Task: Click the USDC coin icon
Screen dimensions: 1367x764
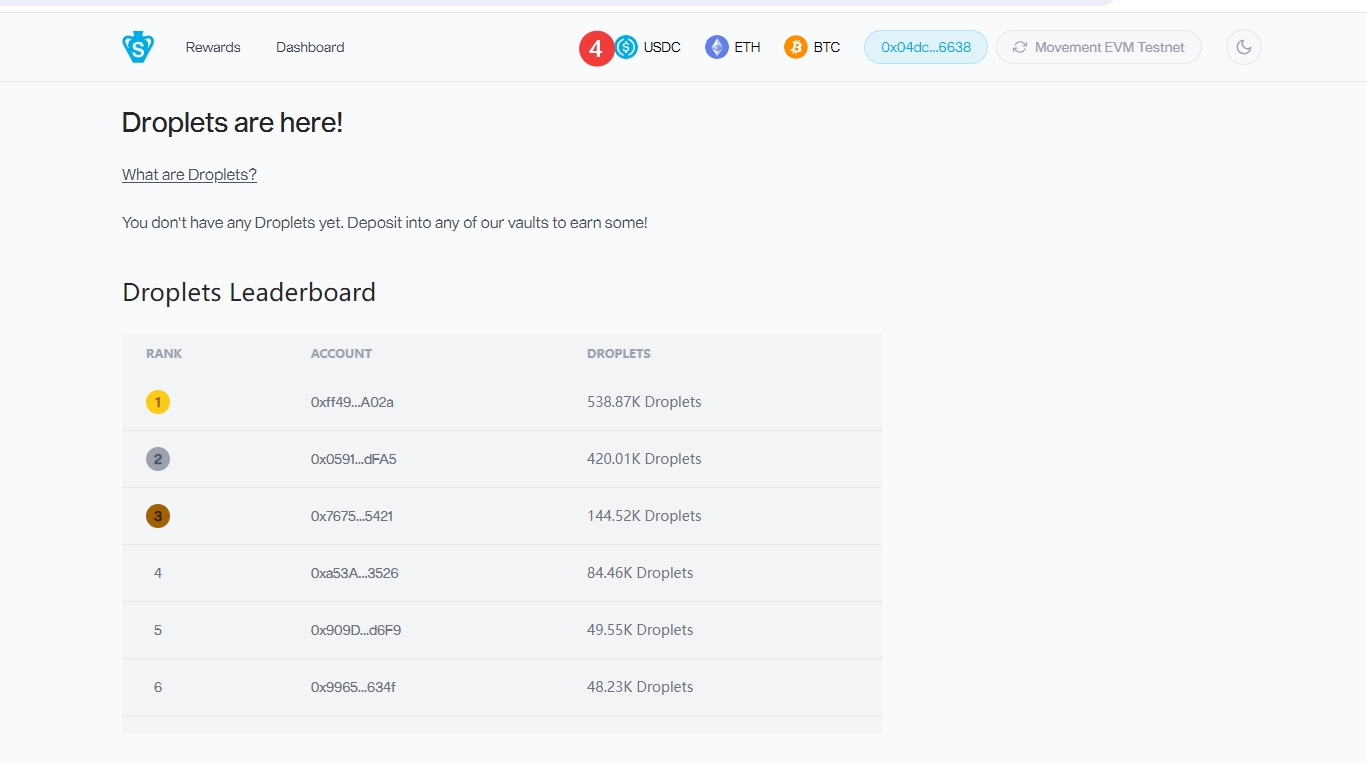Action: click(x=627, y=47)
